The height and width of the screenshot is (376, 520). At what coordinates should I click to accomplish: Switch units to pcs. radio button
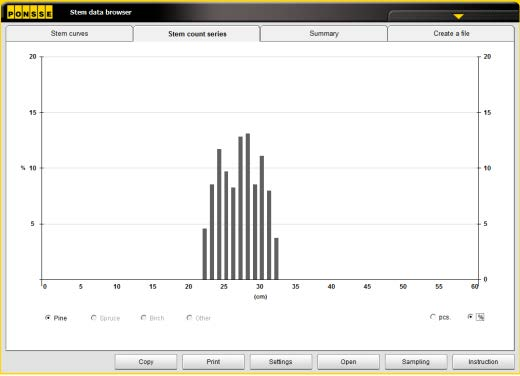coord(433,317)
